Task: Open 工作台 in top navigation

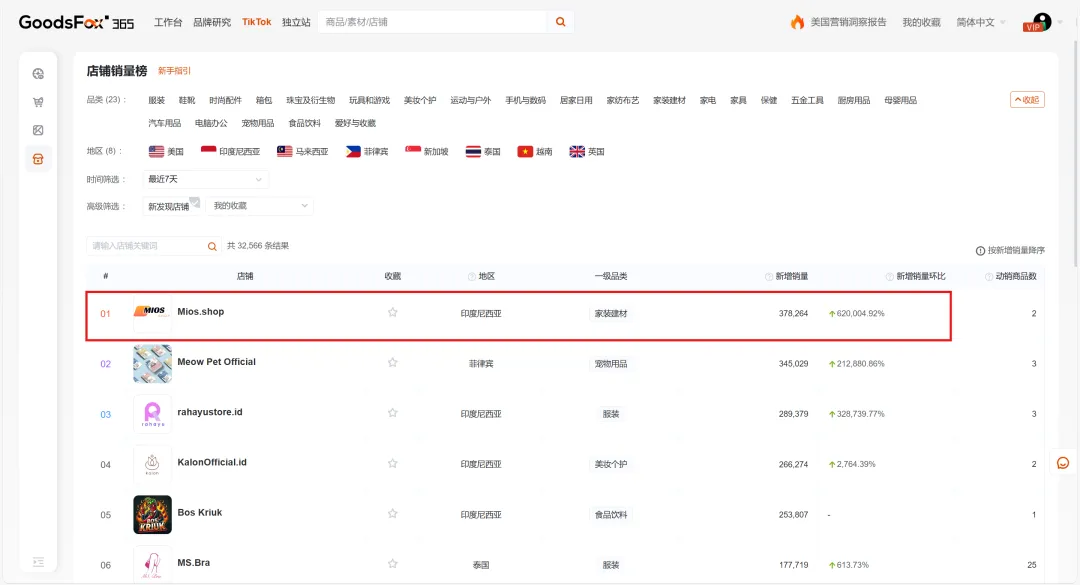Action: point(167,22)
